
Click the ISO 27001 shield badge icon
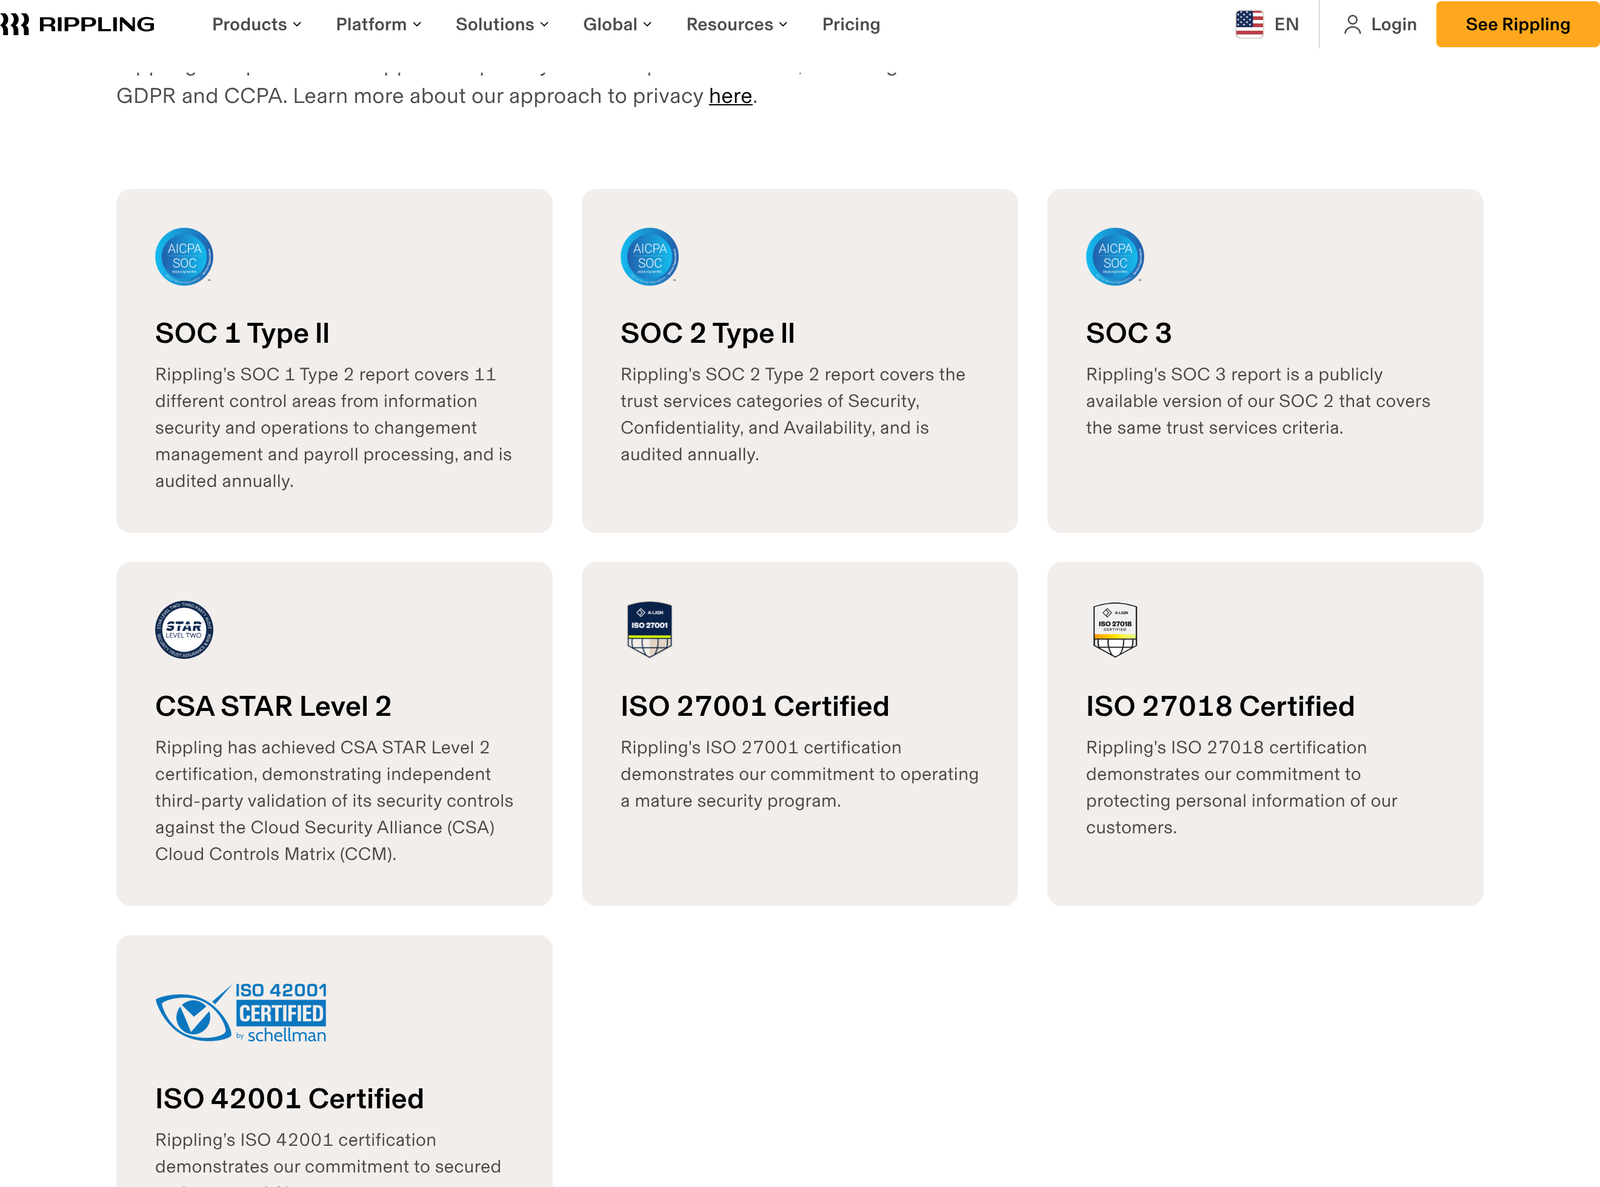coord(650,629)
